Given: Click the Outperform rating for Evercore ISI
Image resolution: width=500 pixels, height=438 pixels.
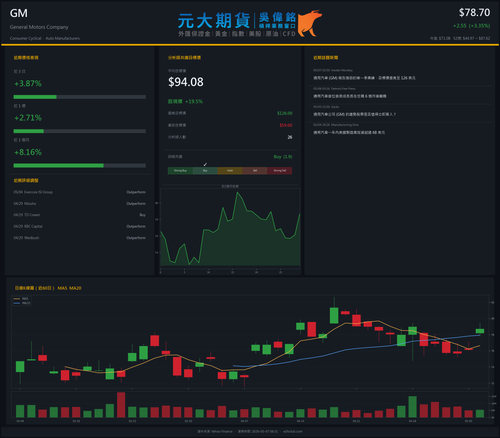Looking at the screenshot, I should tap(136, 192).
